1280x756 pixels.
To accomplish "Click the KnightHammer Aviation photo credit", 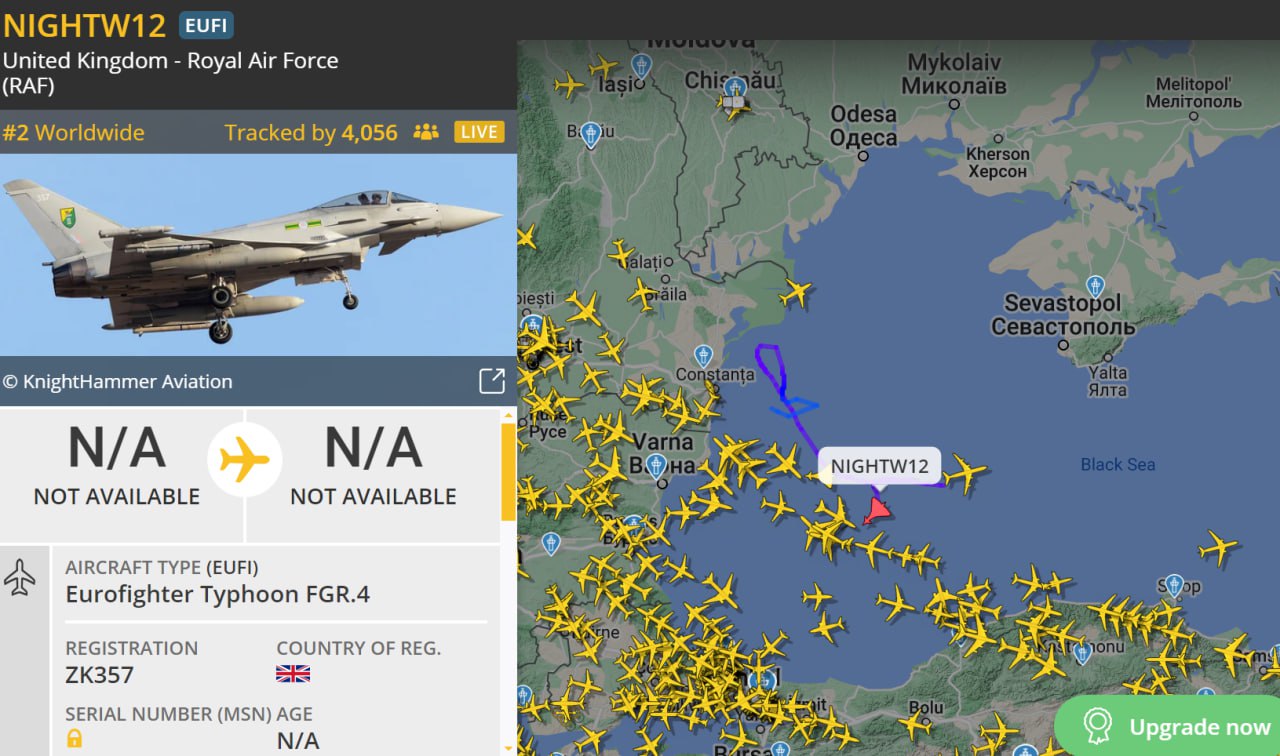I will [x=118, y=381].
